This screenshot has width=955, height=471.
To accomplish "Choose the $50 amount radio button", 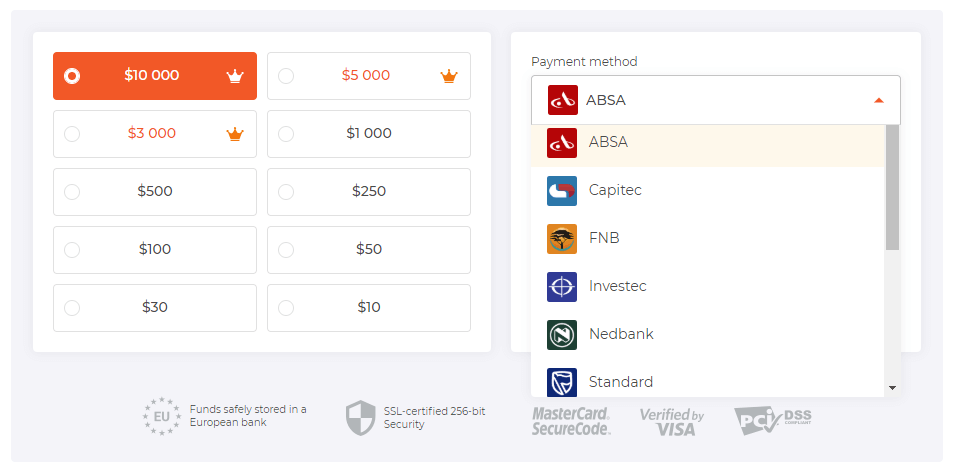I will (x=286, y=250).
